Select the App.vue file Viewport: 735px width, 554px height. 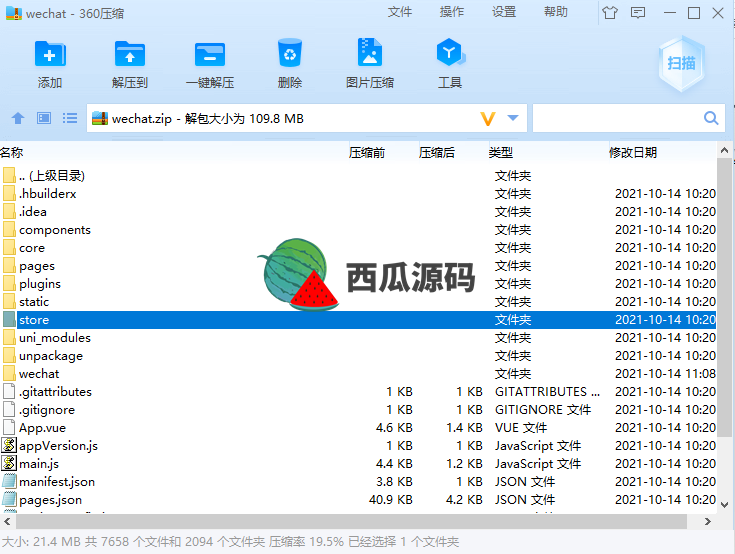click(358, 427)
